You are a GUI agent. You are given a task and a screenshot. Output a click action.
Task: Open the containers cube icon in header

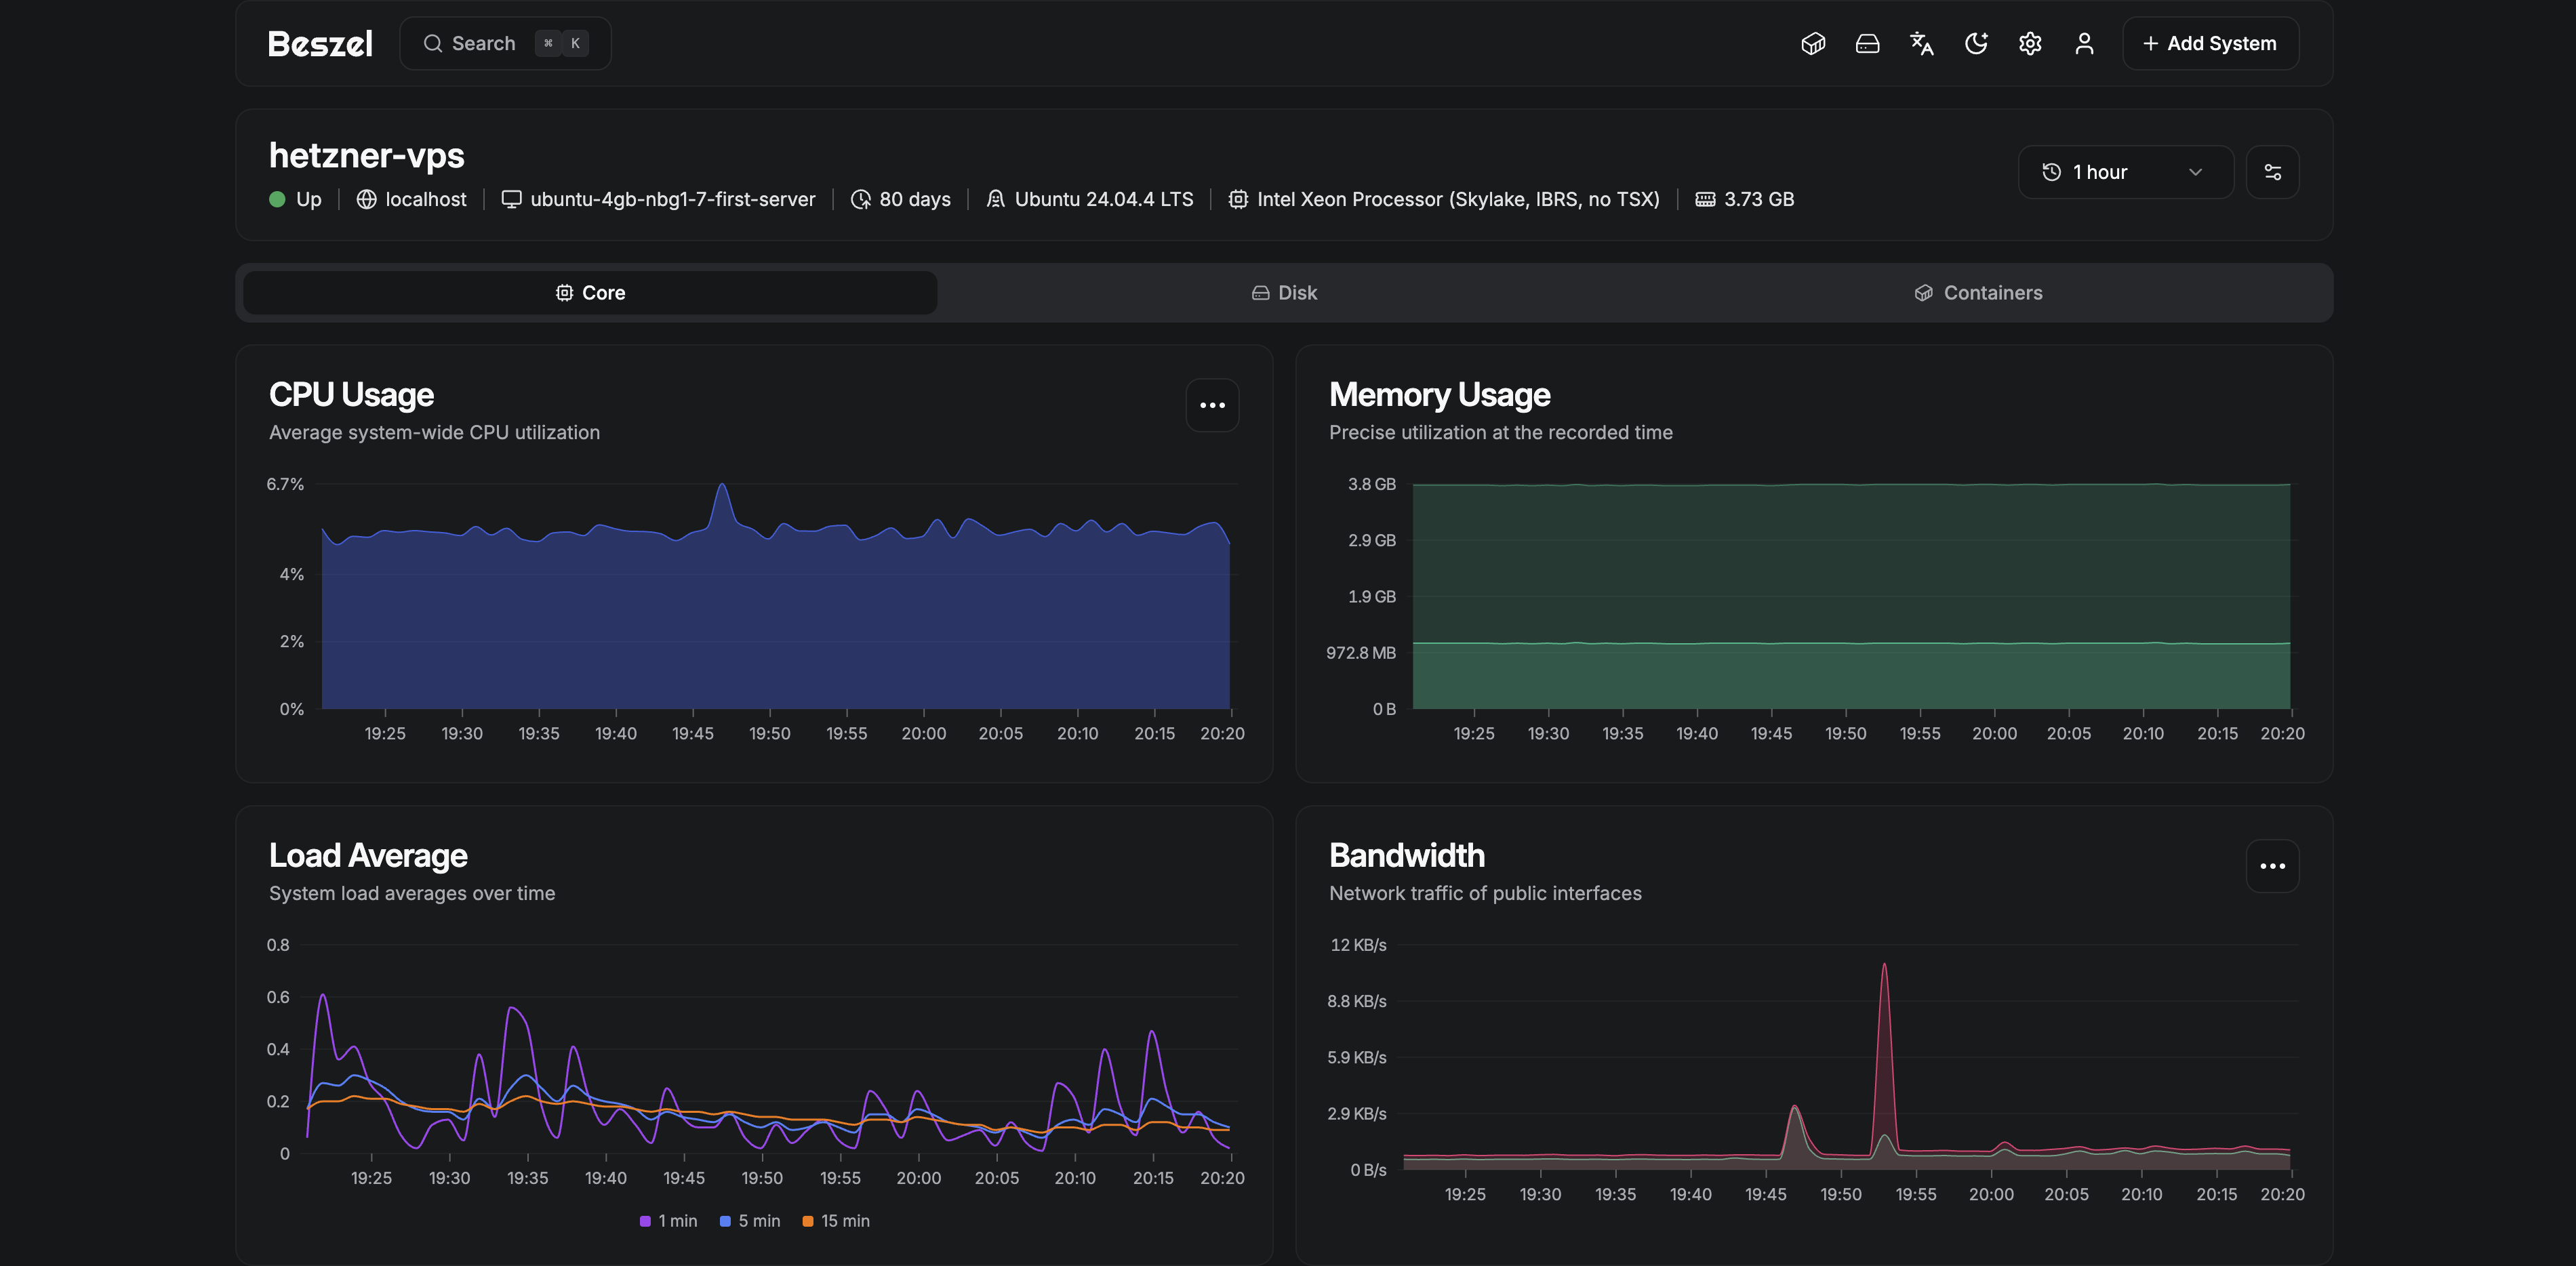[x=1813, y=44]
